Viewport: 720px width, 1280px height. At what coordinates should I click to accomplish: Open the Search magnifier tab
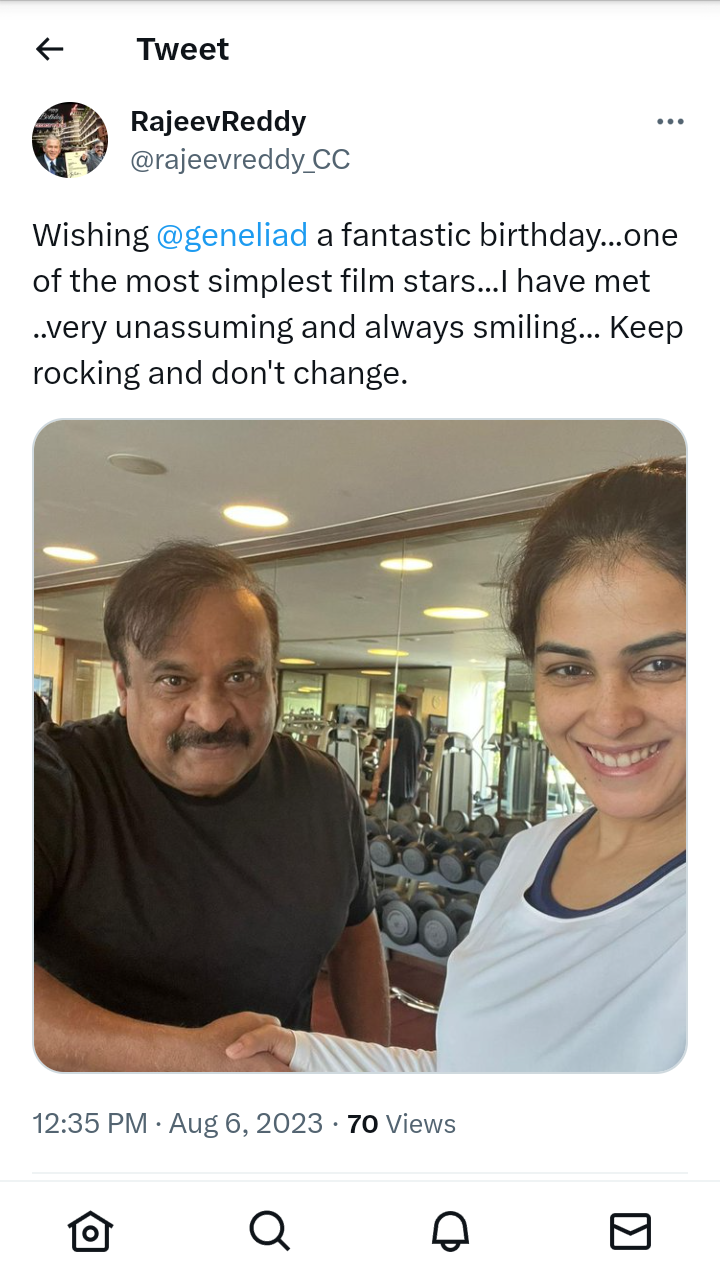(x=269, y=1231)
